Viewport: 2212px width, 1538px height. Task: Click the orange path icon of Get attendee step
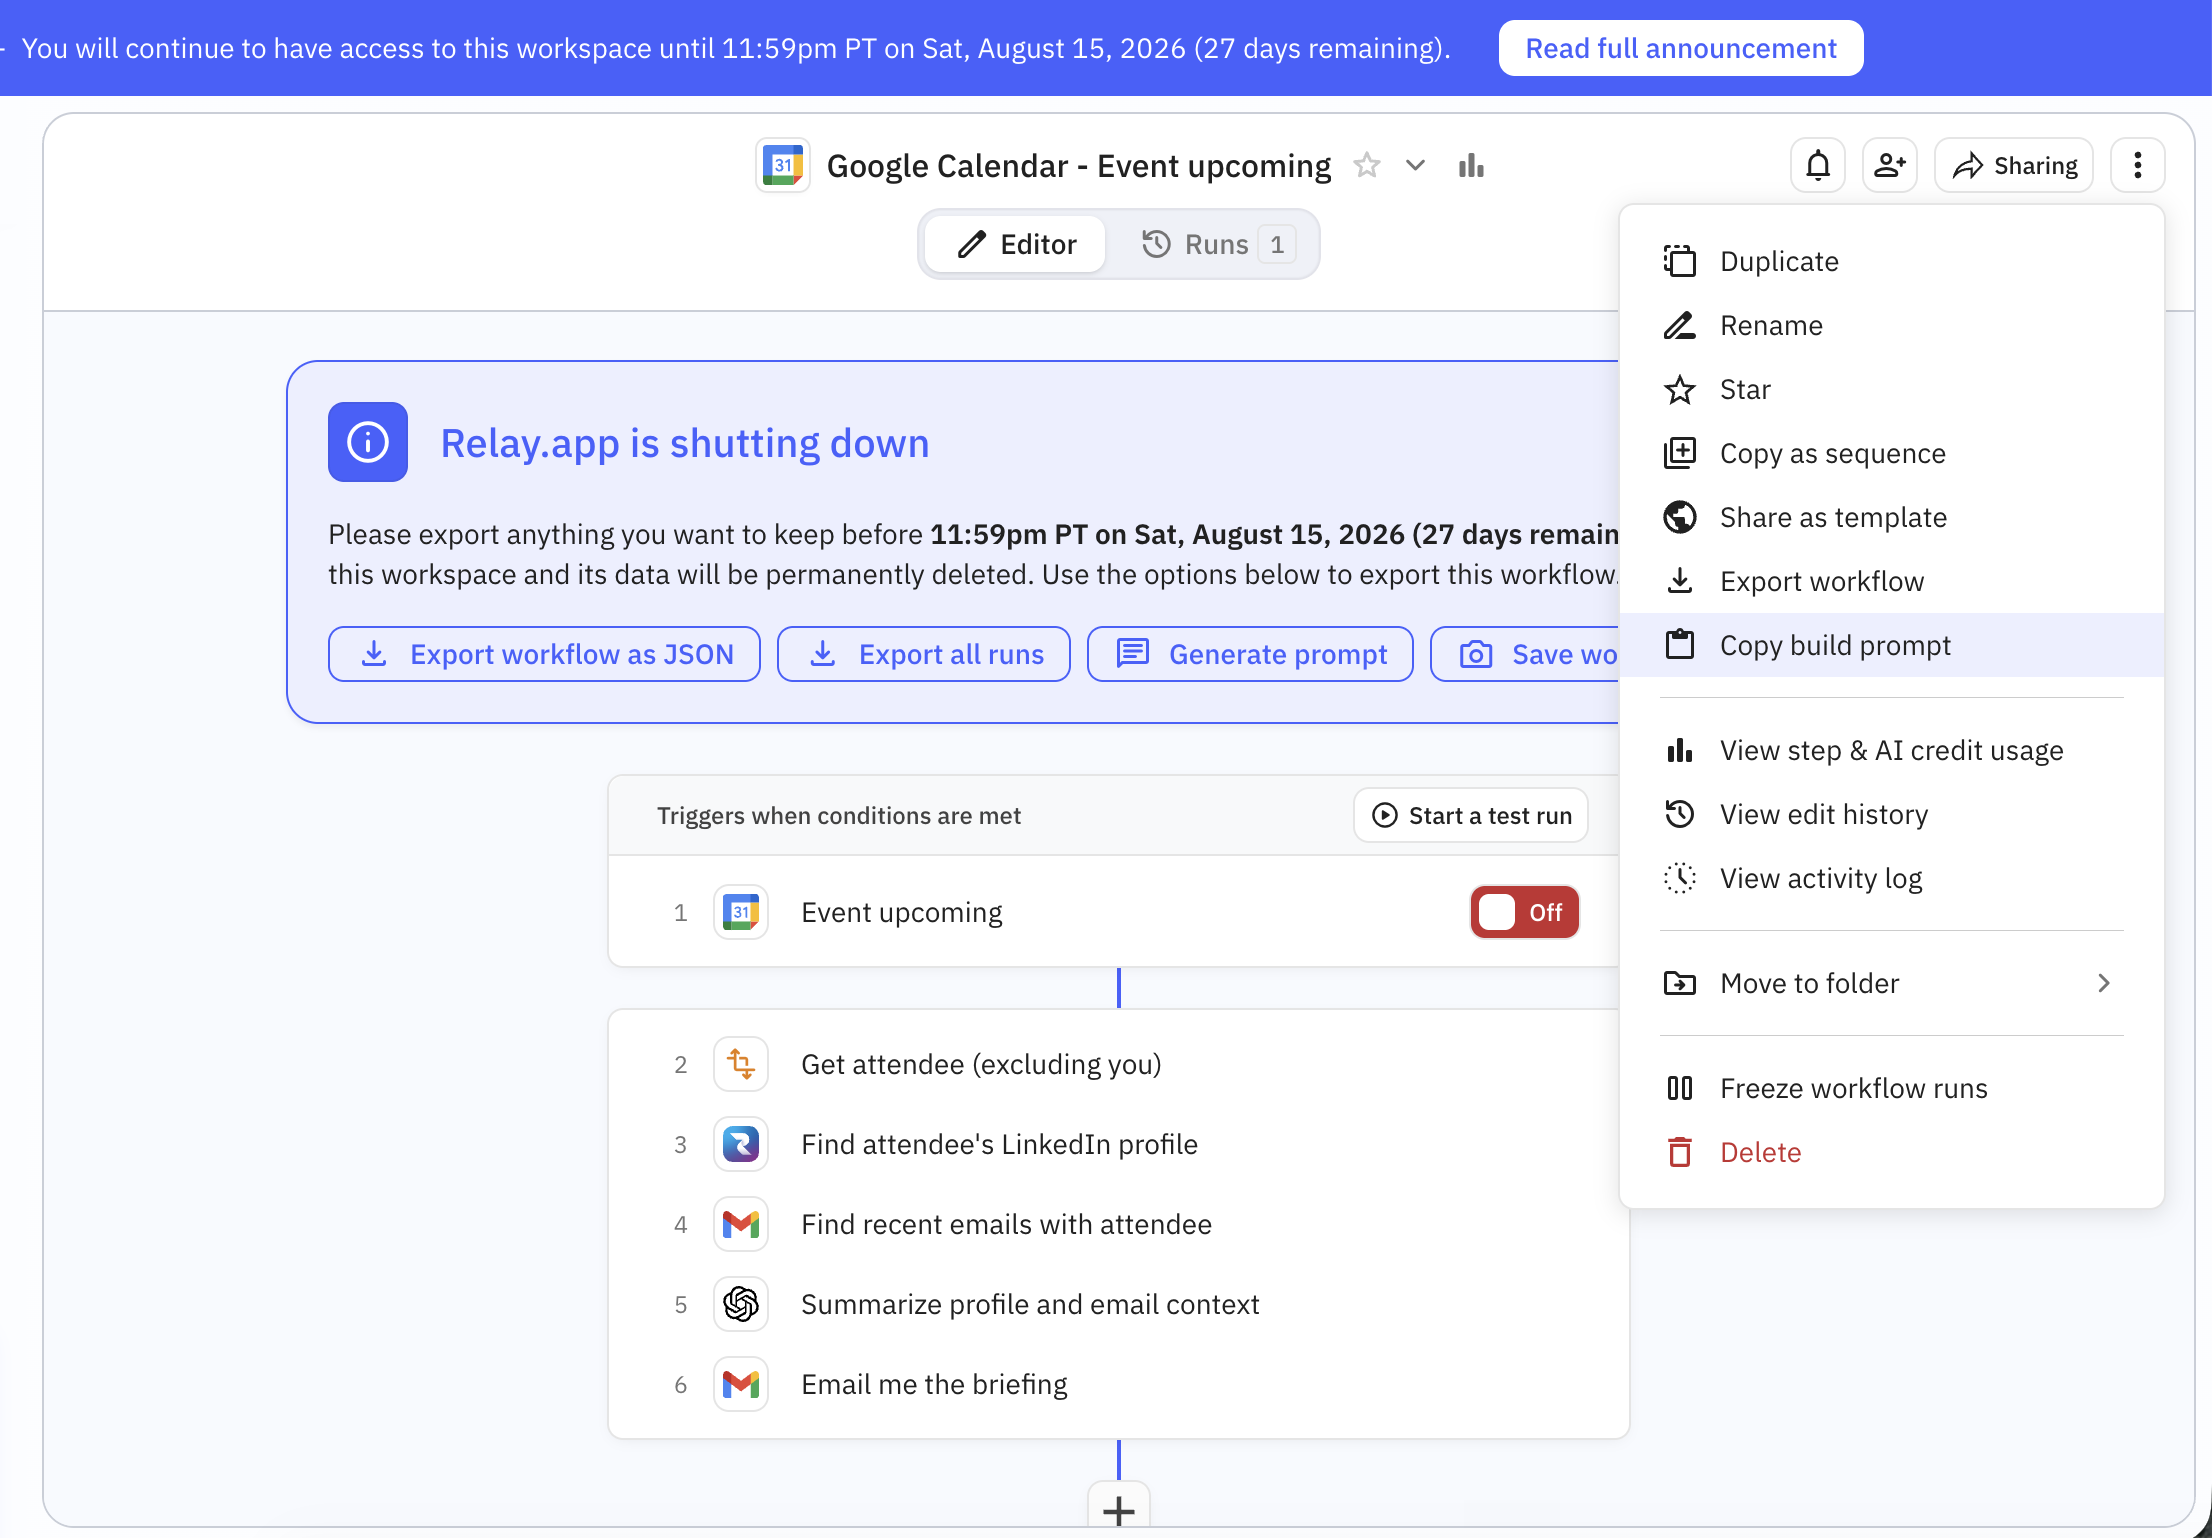[741, 1064]
